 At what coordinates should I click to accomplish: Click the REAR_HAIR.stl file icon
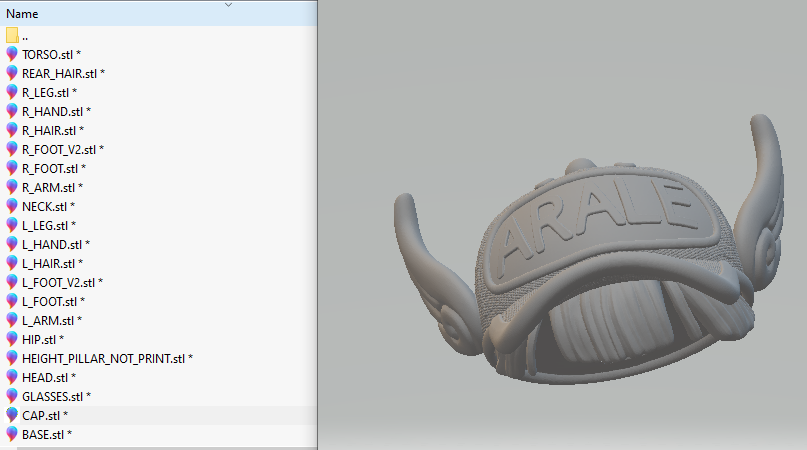coord(12,74)
